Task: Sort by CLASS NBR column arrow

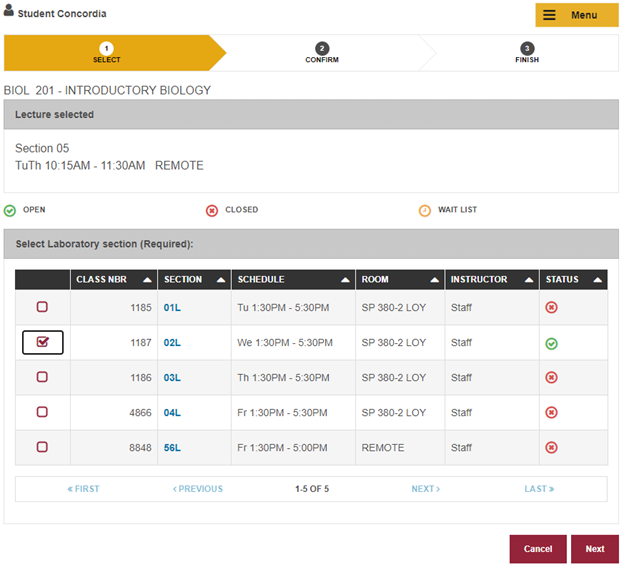Action: [147, 280]
